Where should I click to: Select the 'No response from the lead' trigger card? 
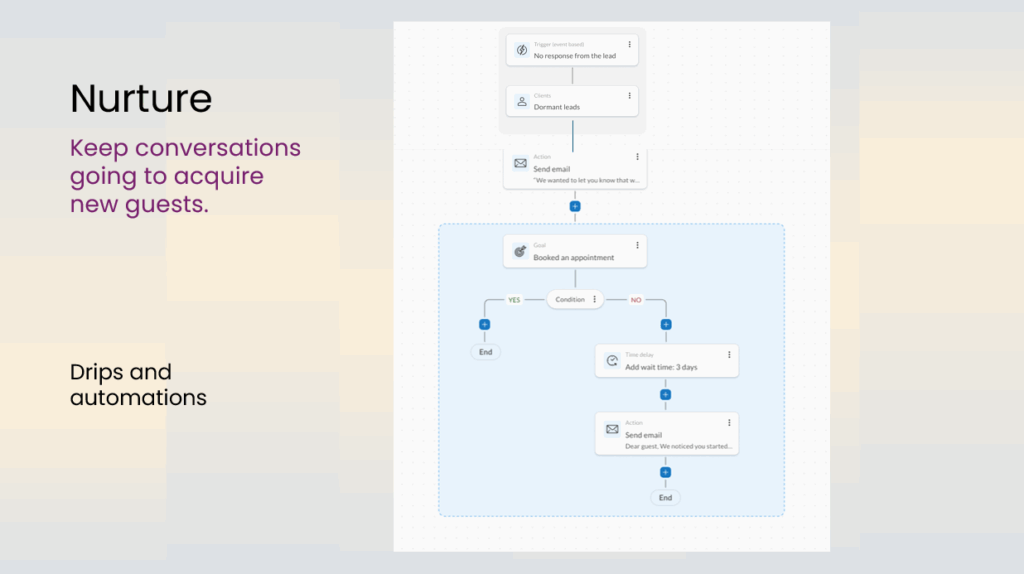[x=573, y=51]
